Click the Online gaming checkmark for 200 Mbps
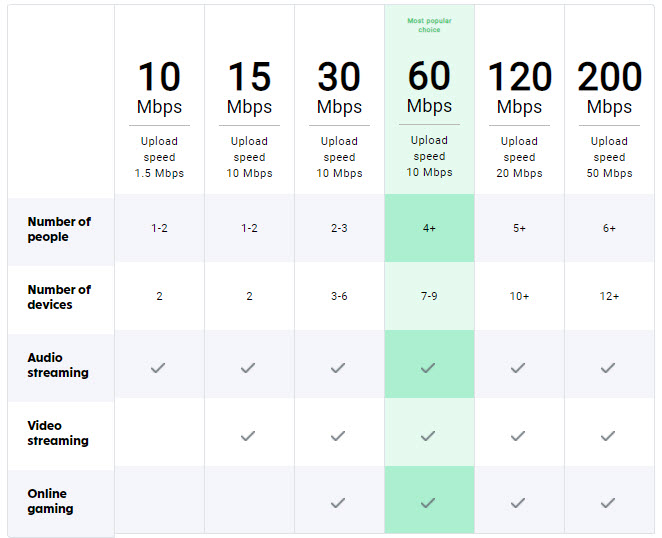The width and height of the screenshot is (662, 538). tap(608, 503)
